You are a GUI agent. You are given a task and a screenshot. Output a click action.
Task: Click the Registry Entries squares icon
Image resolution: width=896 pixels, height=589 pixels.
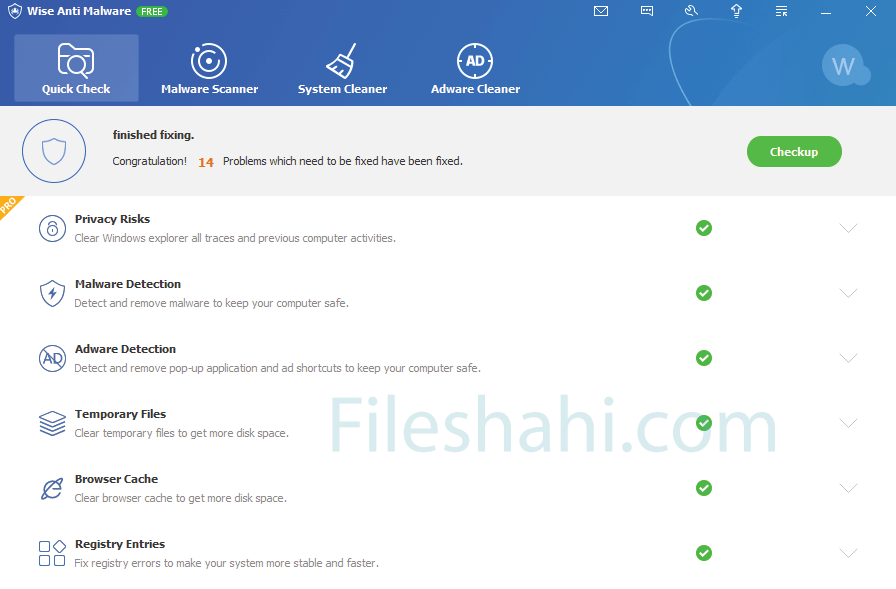click(x=52, y=553)
